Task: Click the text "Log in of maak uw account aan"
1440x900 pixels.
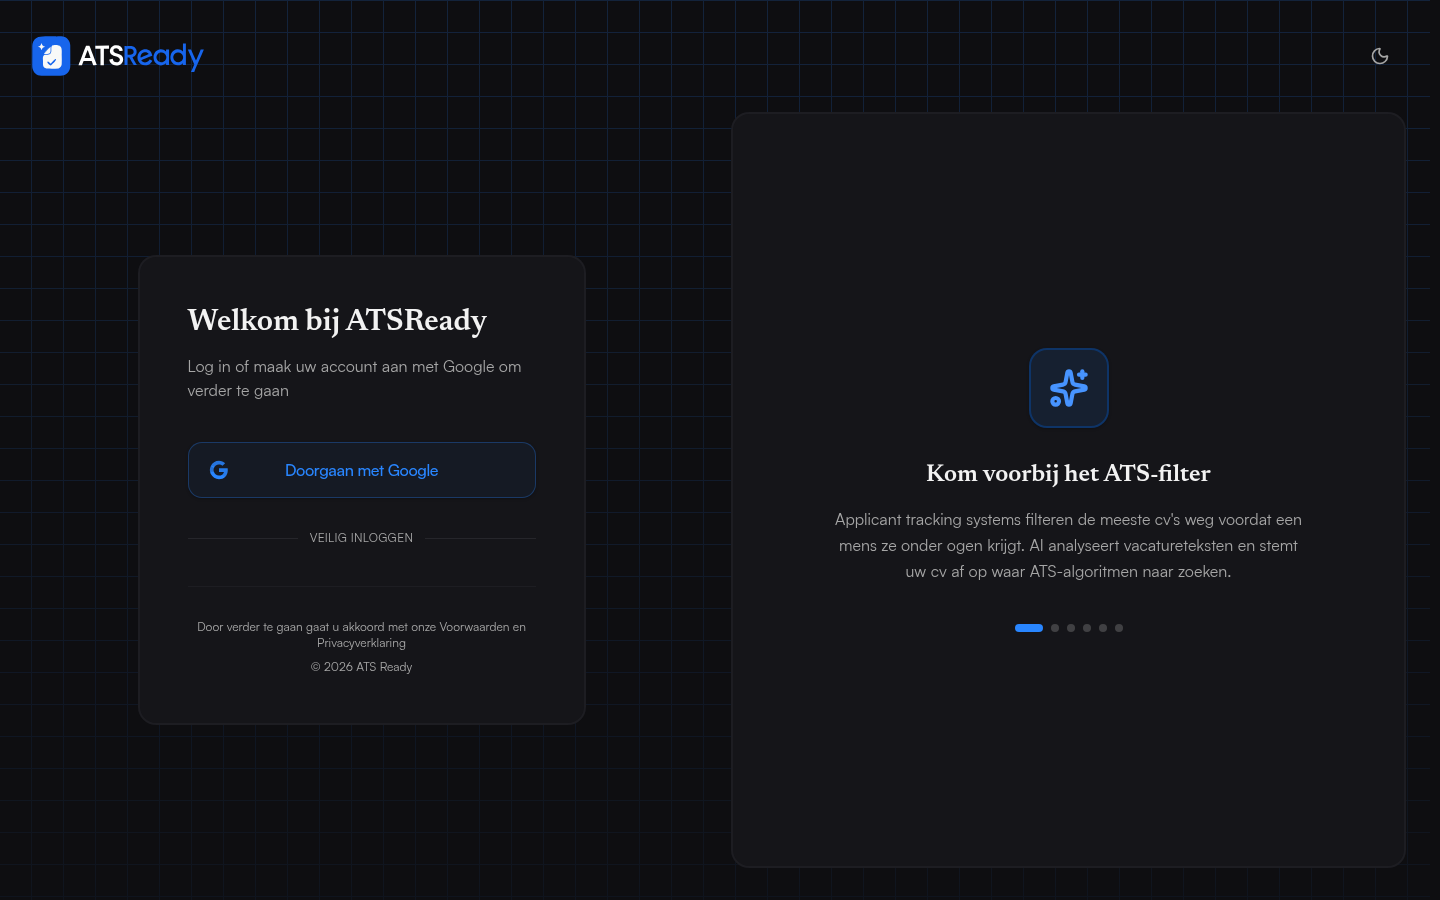Action: [298, 367]
